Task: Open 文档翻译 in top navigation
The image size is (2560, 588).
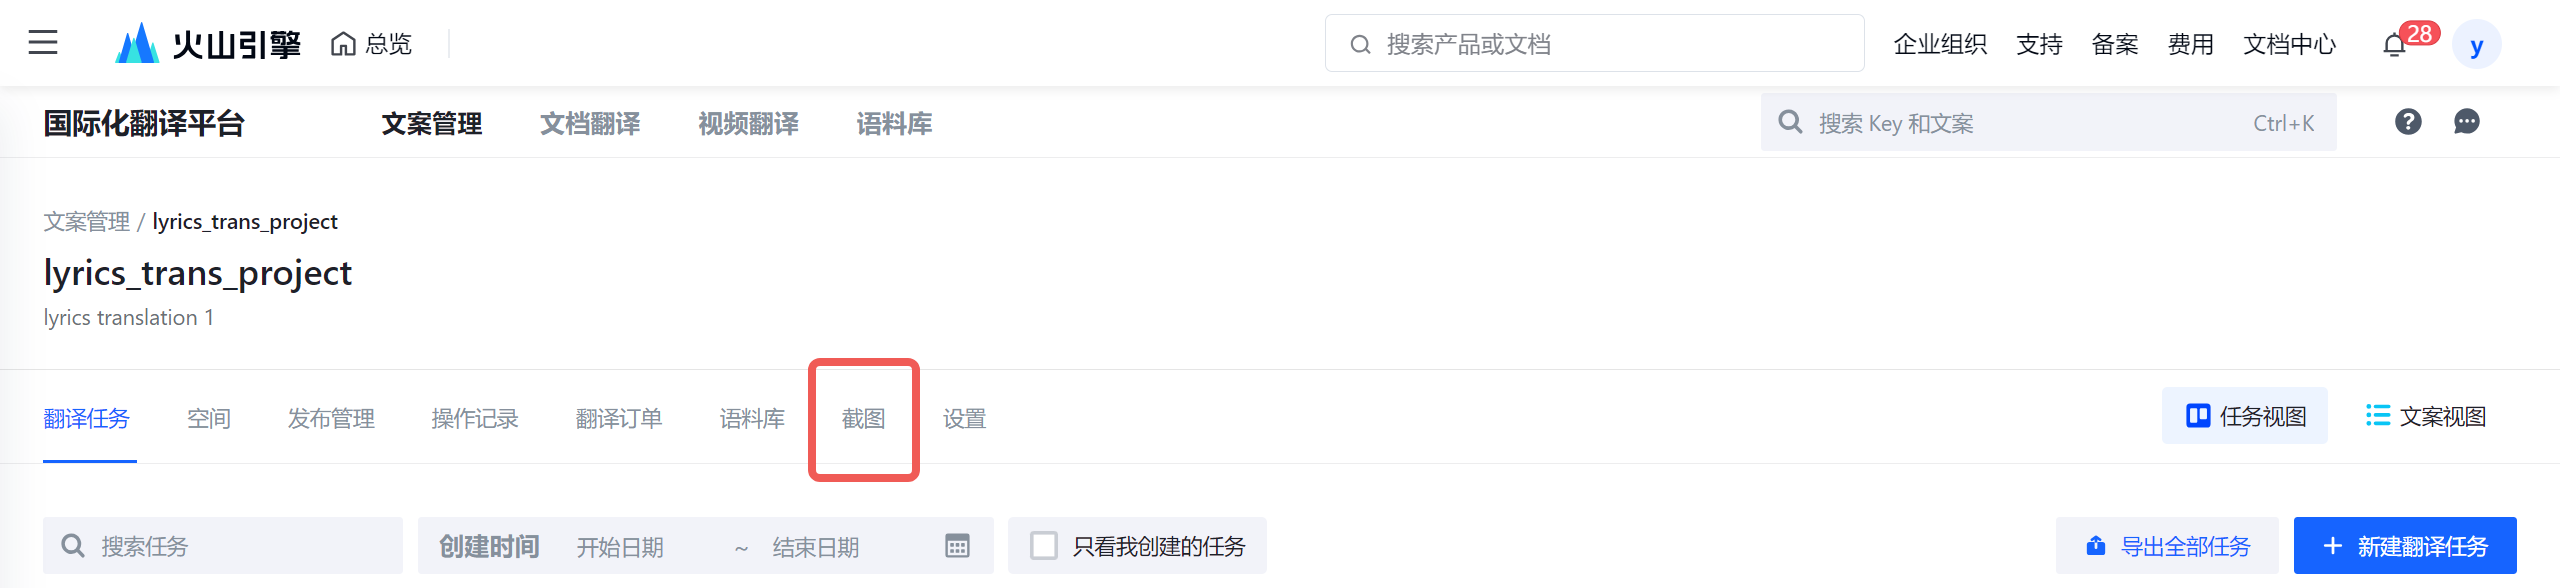Action: pyautogui.click(x=590, y=124)
